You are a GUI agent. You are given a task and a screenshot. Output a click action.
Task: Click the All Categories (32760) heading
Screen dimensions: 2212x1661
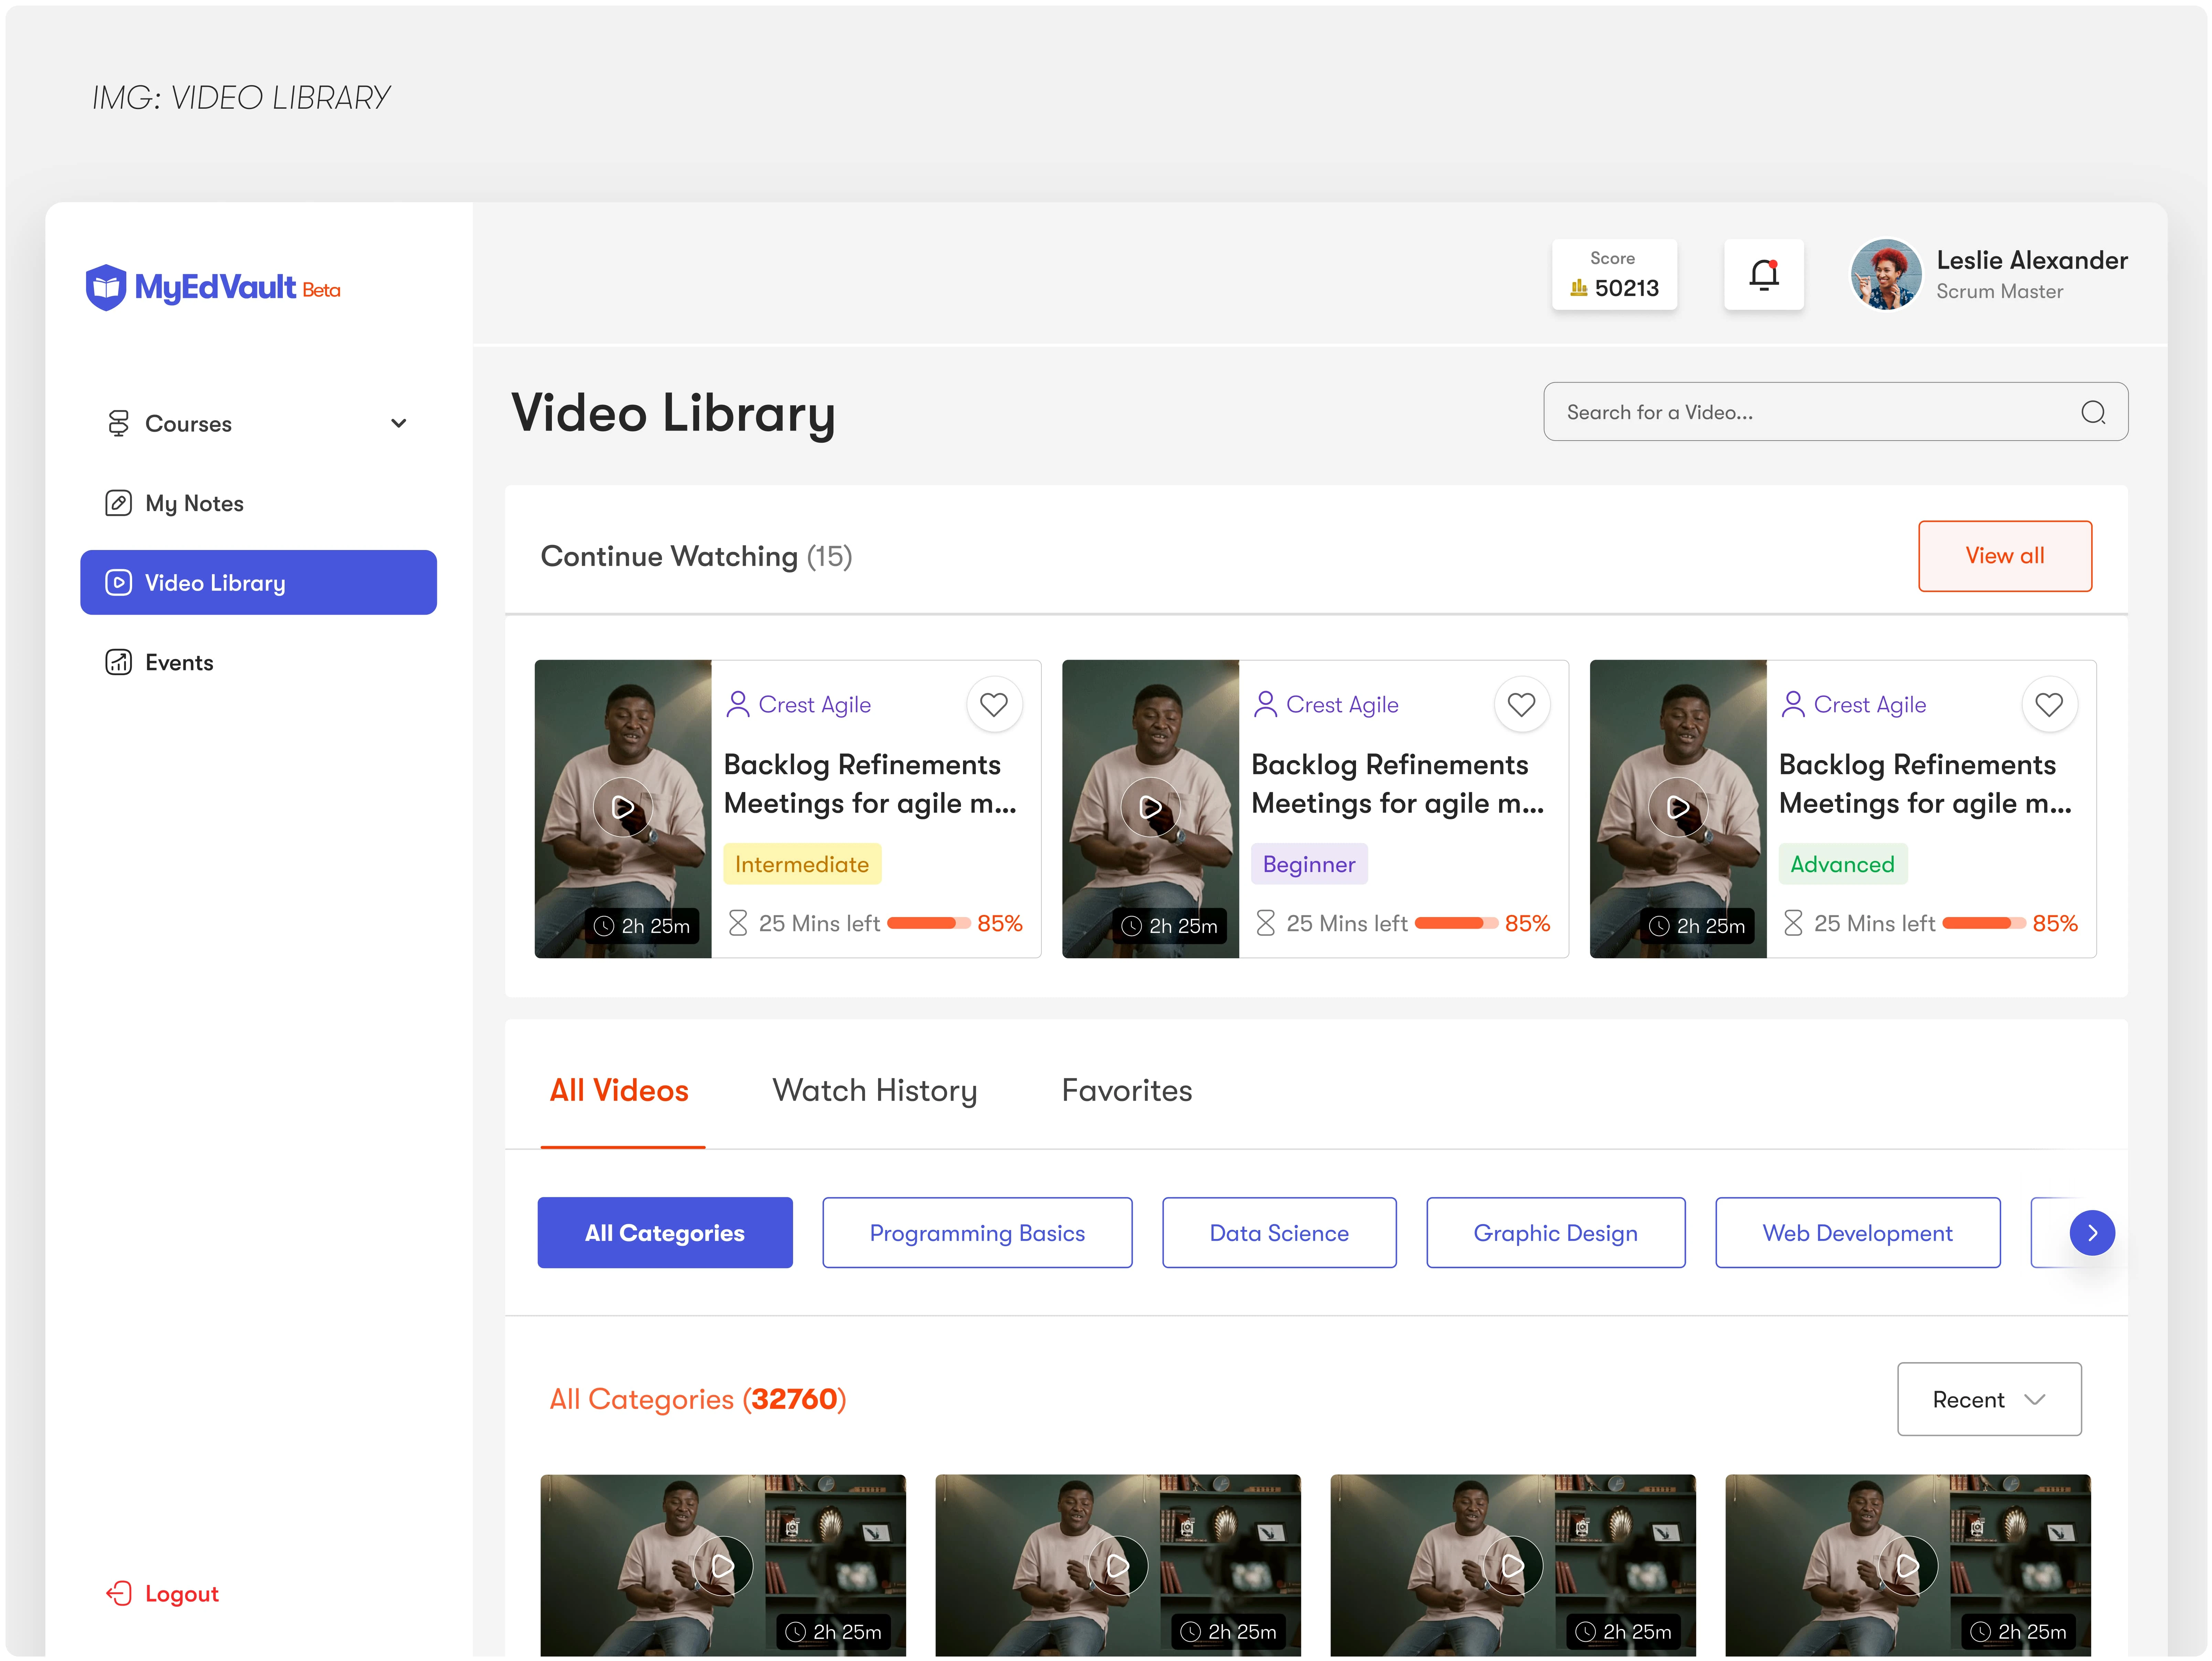coord(698,1399)
